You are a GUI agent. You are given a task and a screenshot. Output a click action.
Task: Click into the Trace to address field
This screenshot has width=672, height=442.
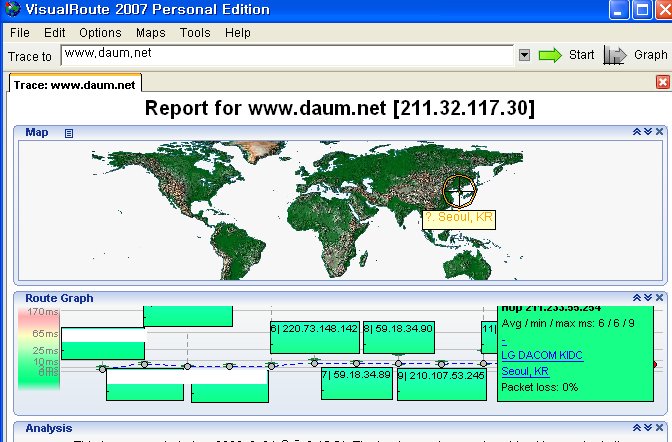point(287,55)
